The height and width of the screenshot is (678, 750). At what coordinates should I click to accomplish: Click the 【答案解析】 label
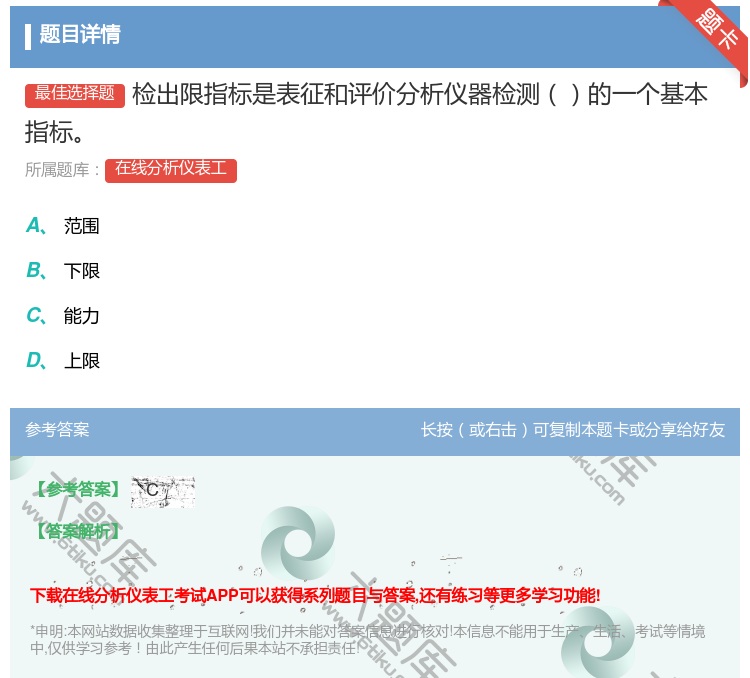78,531
